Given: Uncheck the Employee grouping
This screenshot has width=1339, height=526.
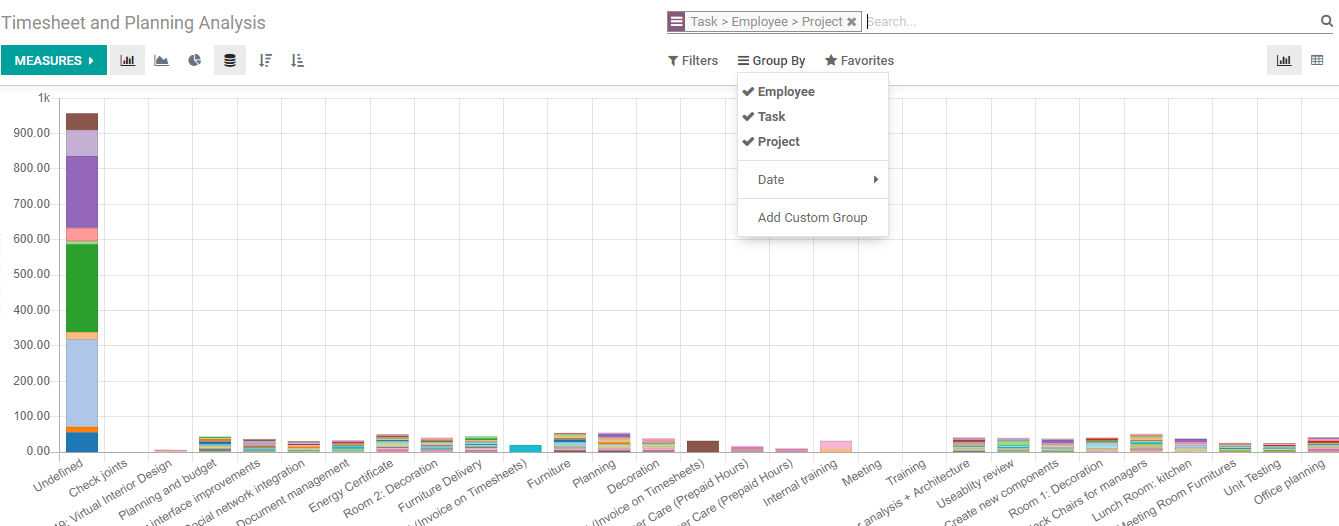Looking at the screenshot, I should pos(813,92).
